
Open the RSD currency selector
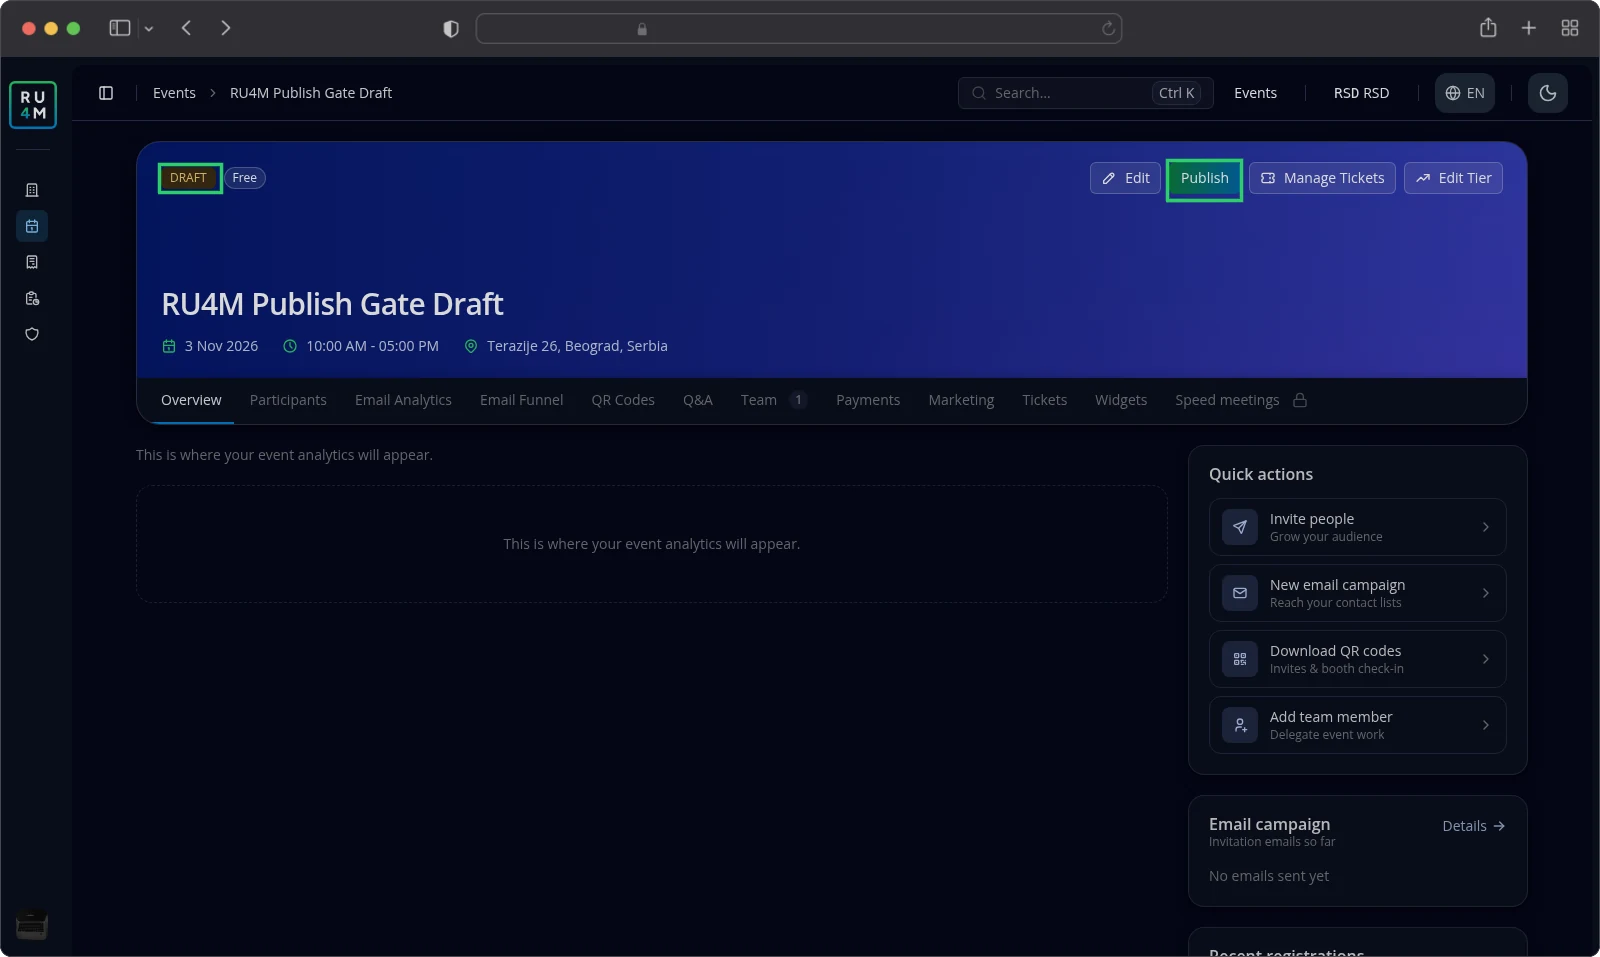tap(1361, 93)
